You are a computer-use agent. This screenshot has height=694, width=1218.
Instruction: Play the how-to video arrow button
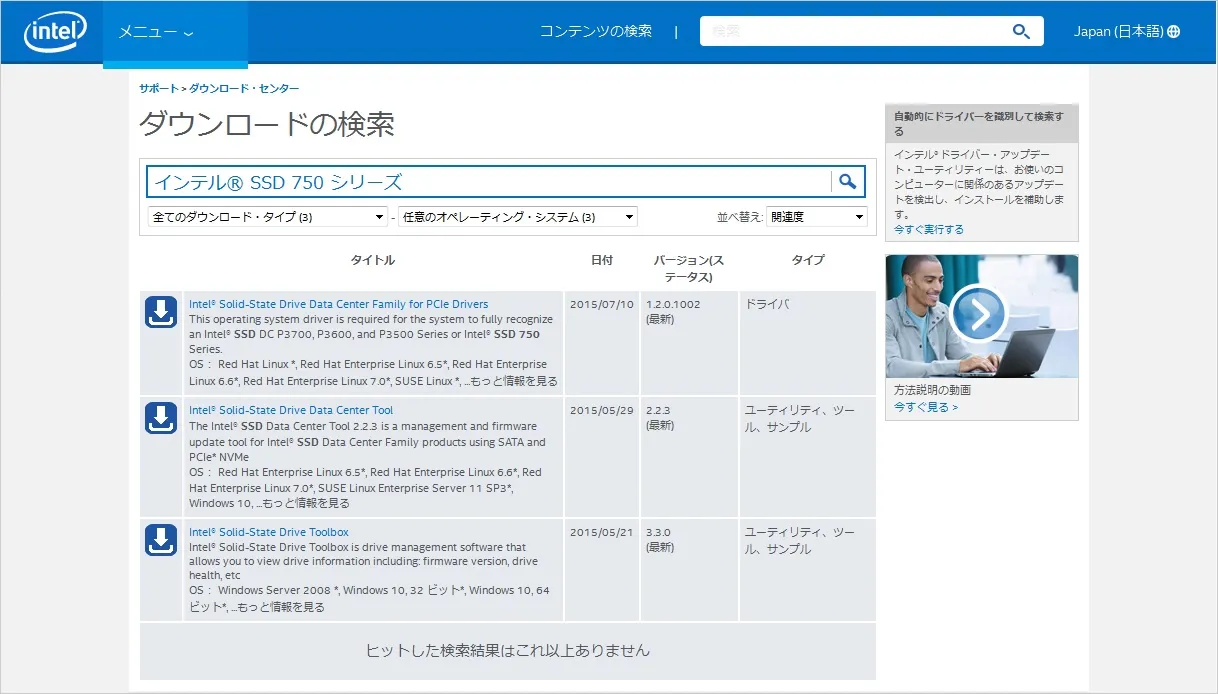979,314
